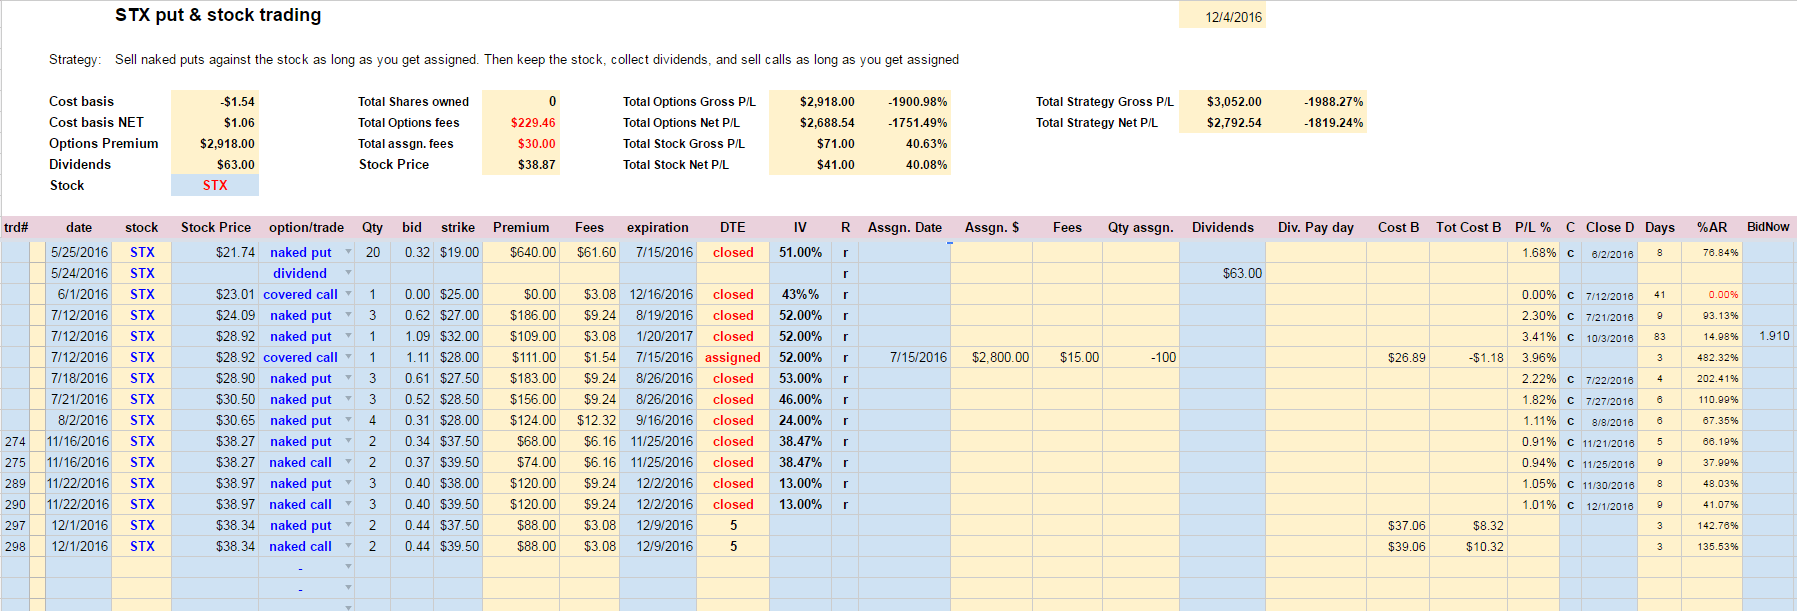
Task: Select the 'strike' column header
Action: pos(458,227)
